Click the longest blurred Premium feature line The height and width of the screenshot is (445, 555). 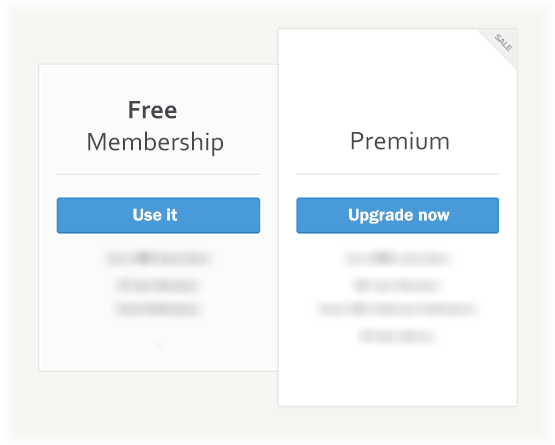coord(397,309)
